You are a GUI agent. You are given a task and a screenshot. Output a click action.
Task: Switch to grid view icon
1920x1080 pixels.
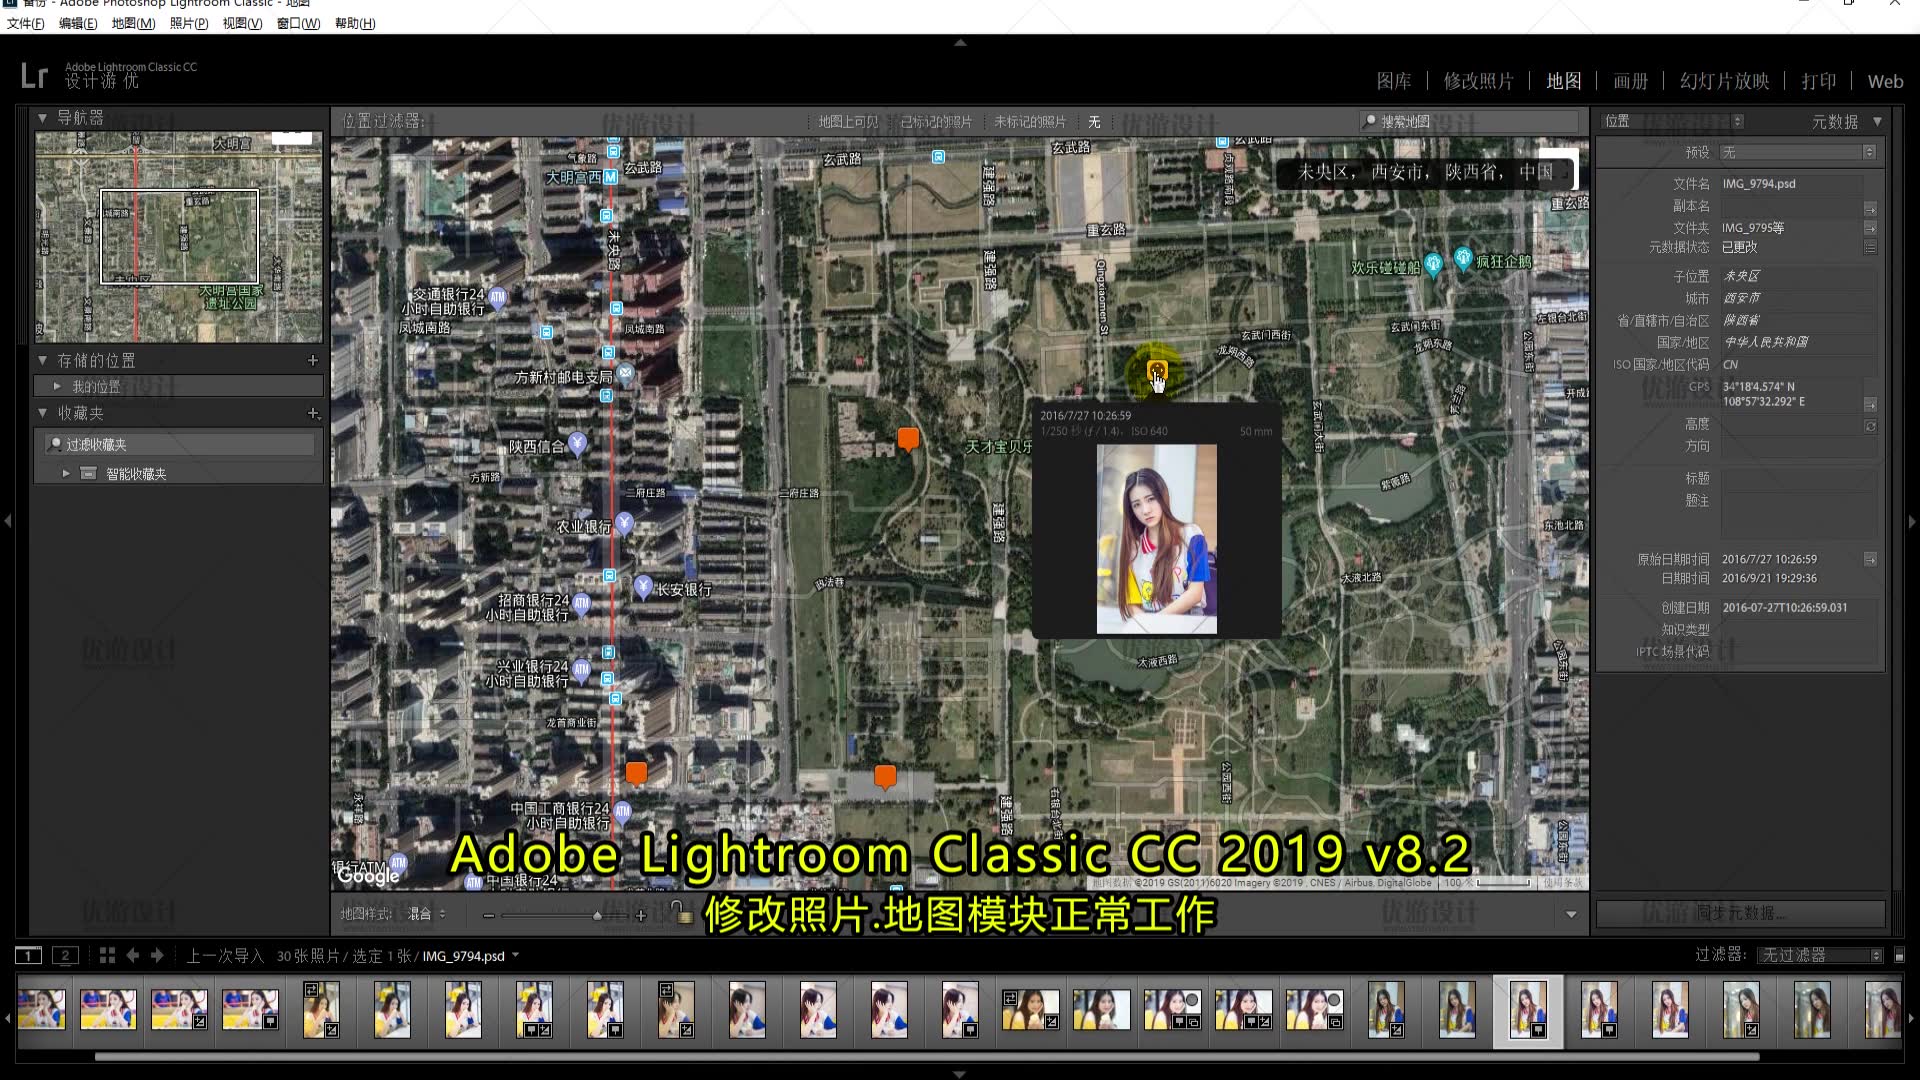point(107,955)
